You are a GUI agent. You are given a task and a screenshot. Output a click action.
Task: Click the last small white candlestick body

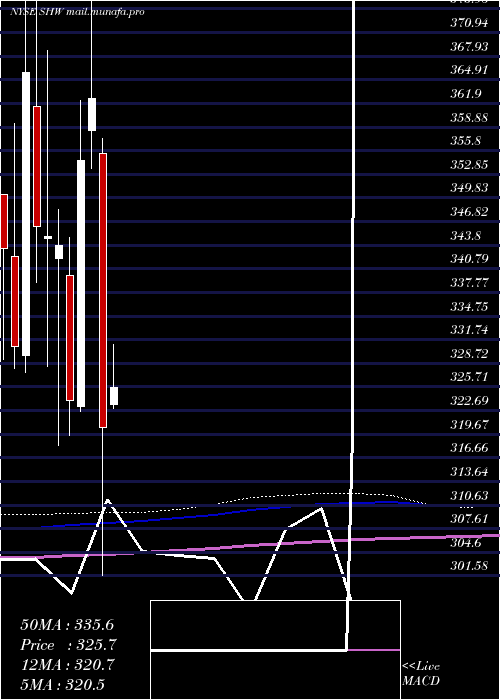click(114, 396)
